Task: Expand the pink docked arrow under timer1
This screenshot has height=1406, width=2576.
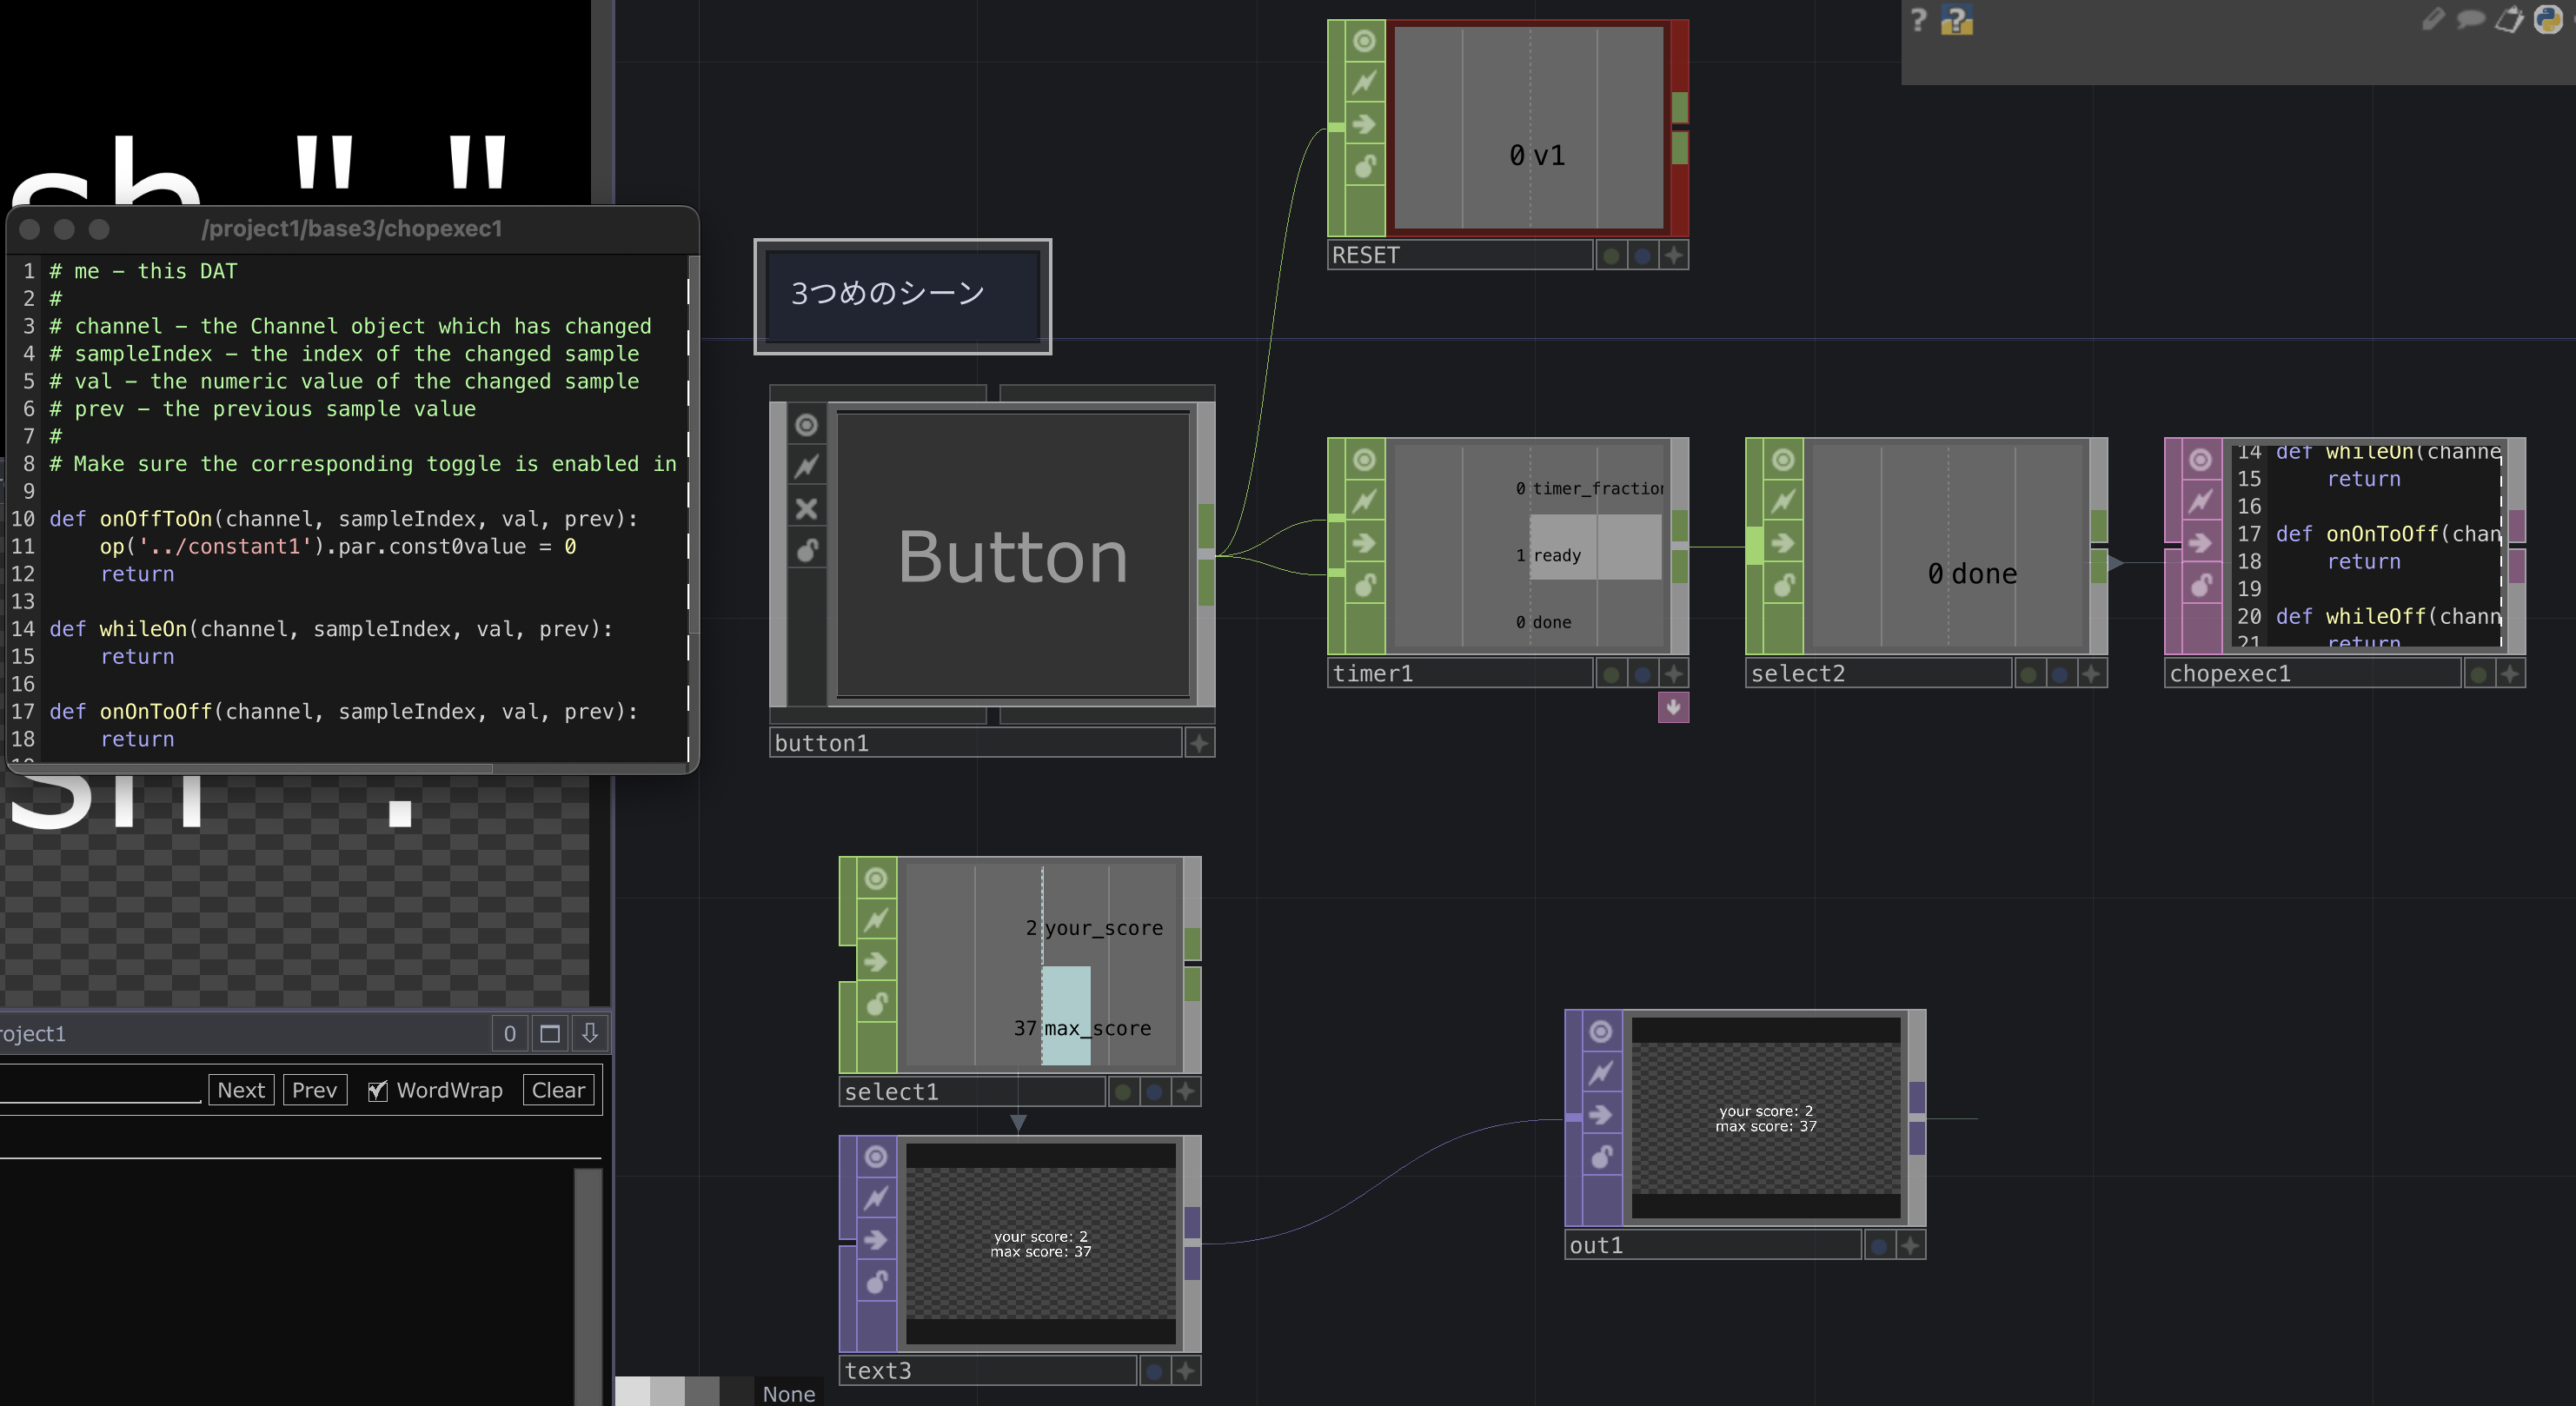Action: point(1673,707)
